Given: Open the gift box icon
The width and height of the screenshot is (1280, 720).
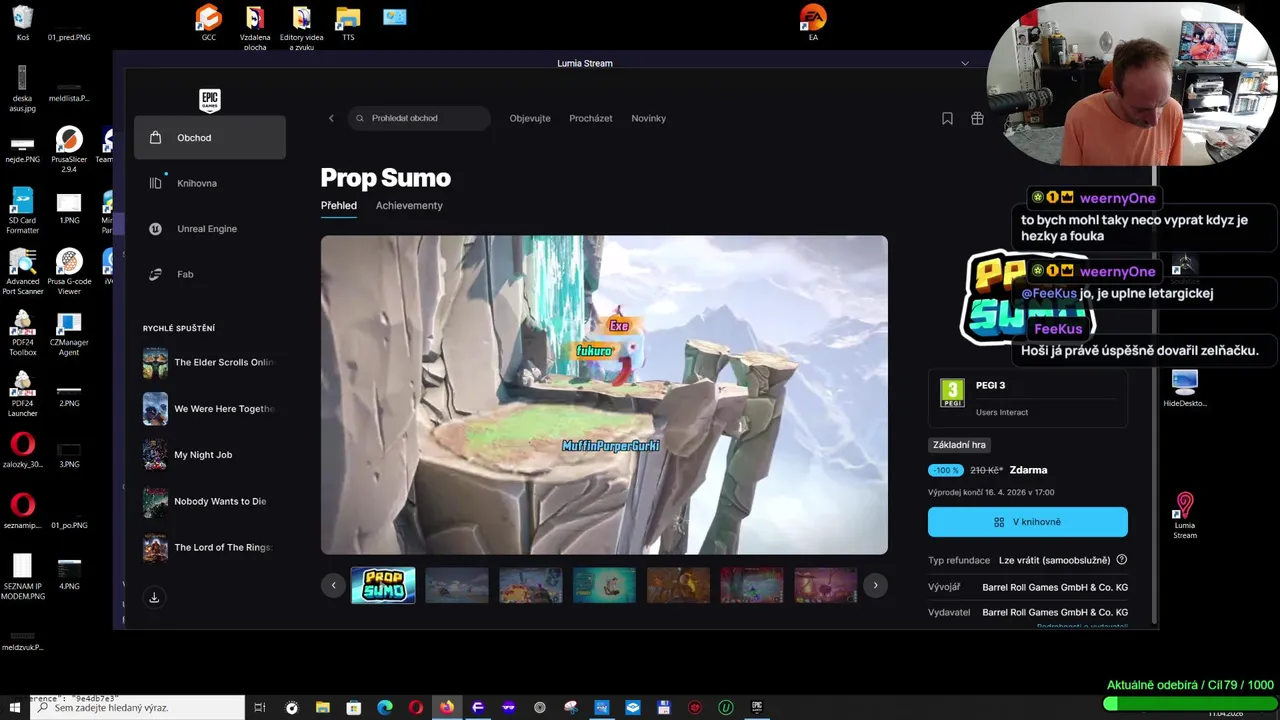Looking at the screenshot, I should 977,118.
